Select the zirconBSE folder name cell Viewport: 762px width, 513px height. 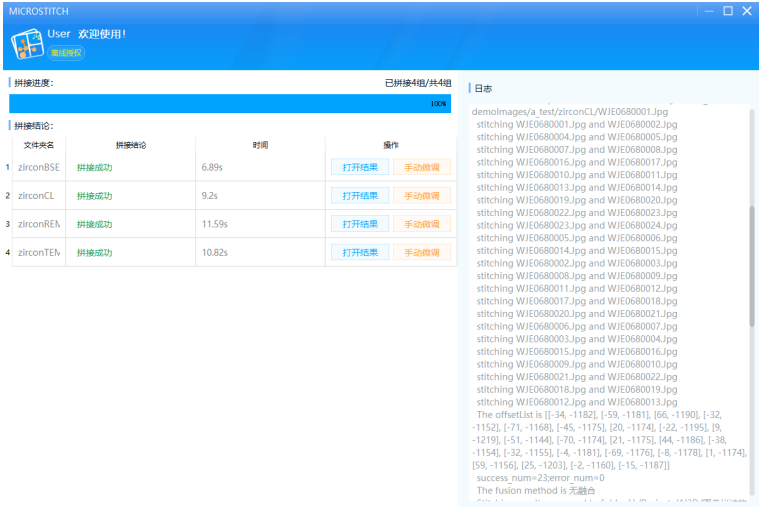click(x=39, y=167)
